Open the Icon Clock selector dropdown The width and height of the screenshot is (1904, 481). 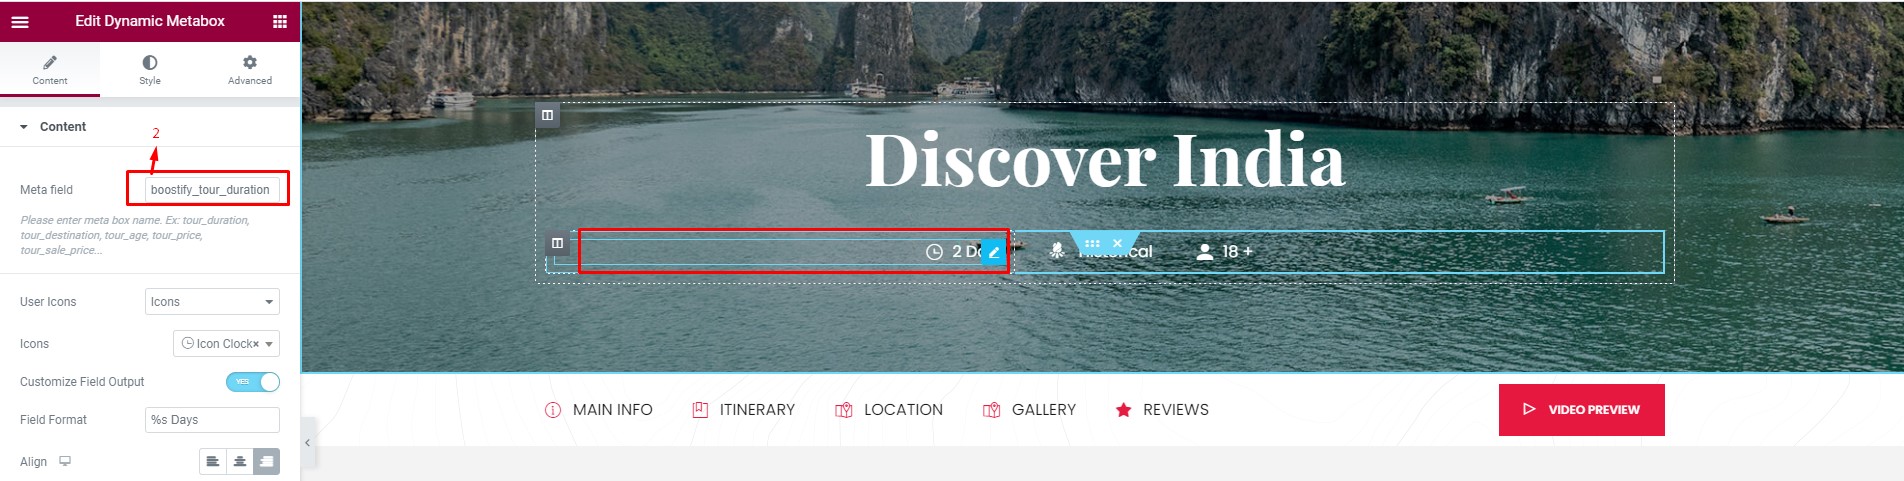(226, 344)
